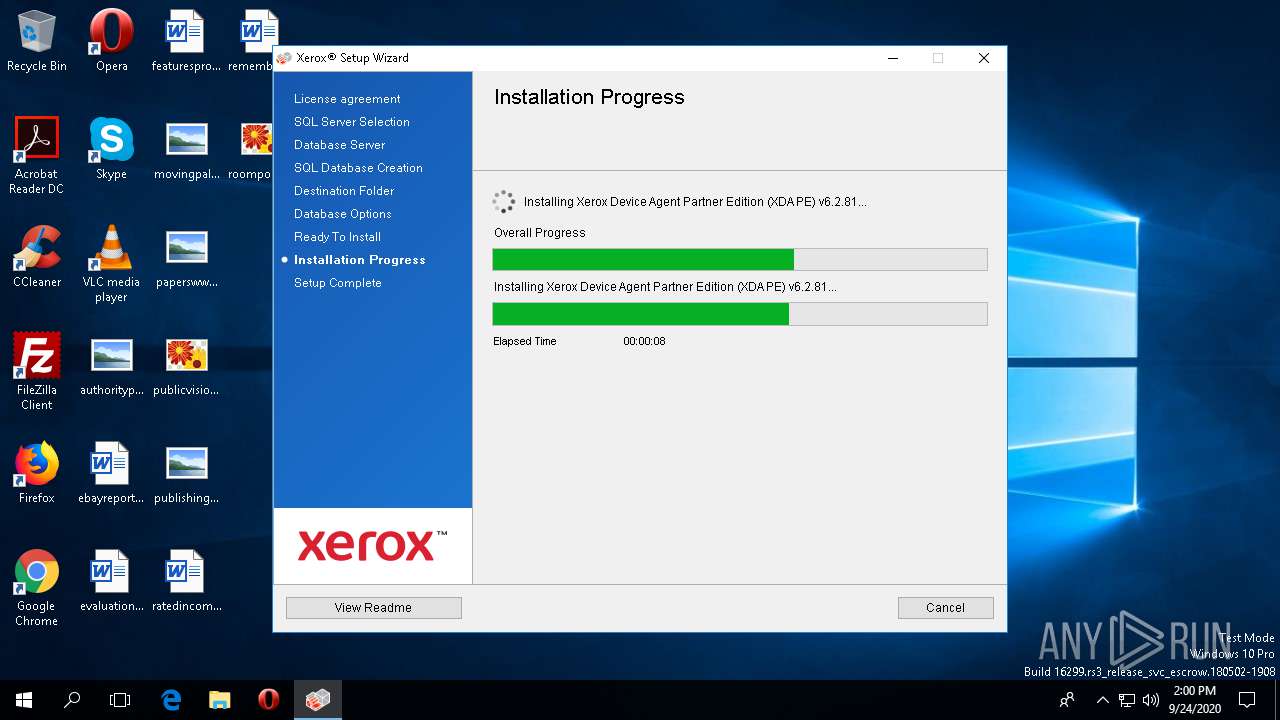The image size is (1280, 720).
Task: Select the featurespro Word document icon
Action: pyautogui.click(x=186, y=41)
